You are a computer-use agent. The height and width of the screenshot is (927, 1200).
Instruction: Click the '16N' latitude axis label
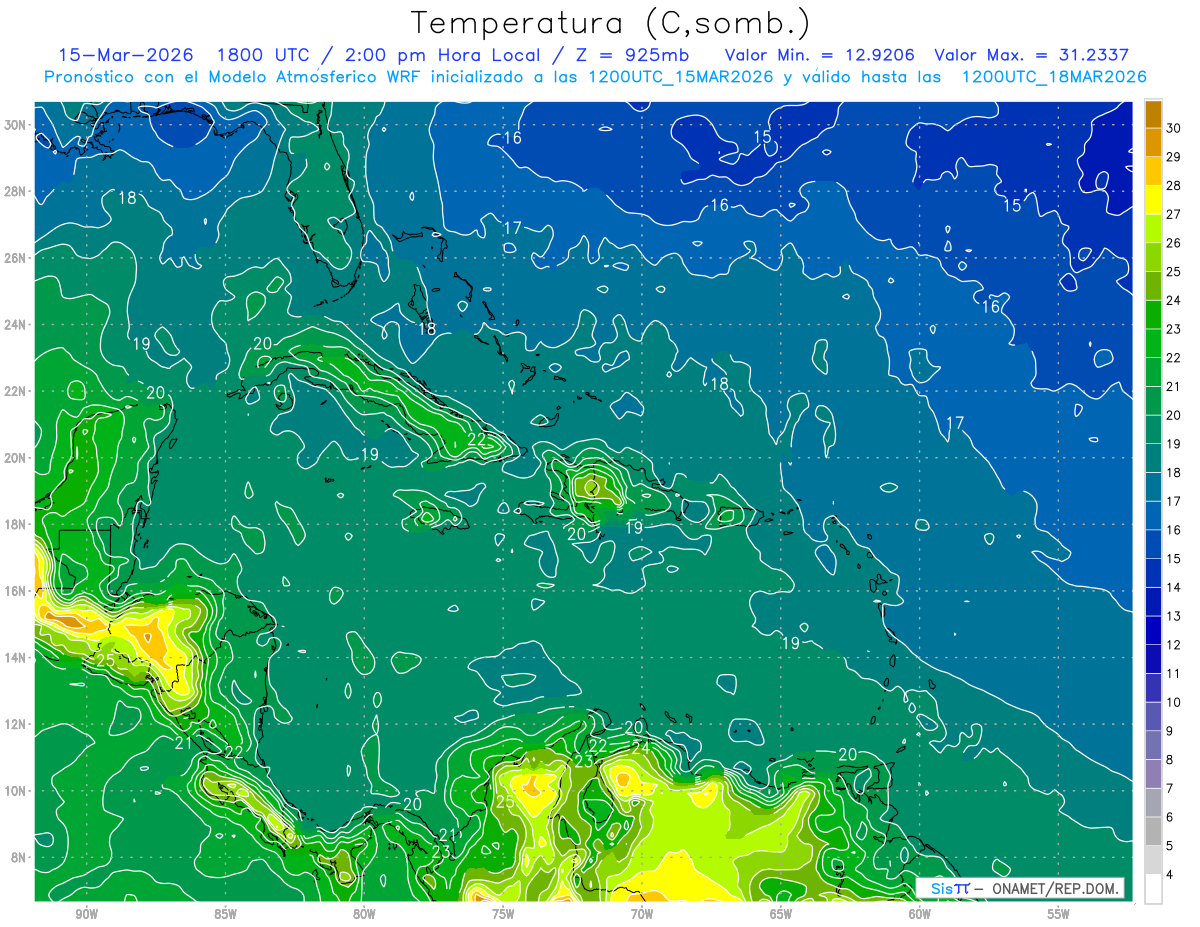tap(15, 591)
